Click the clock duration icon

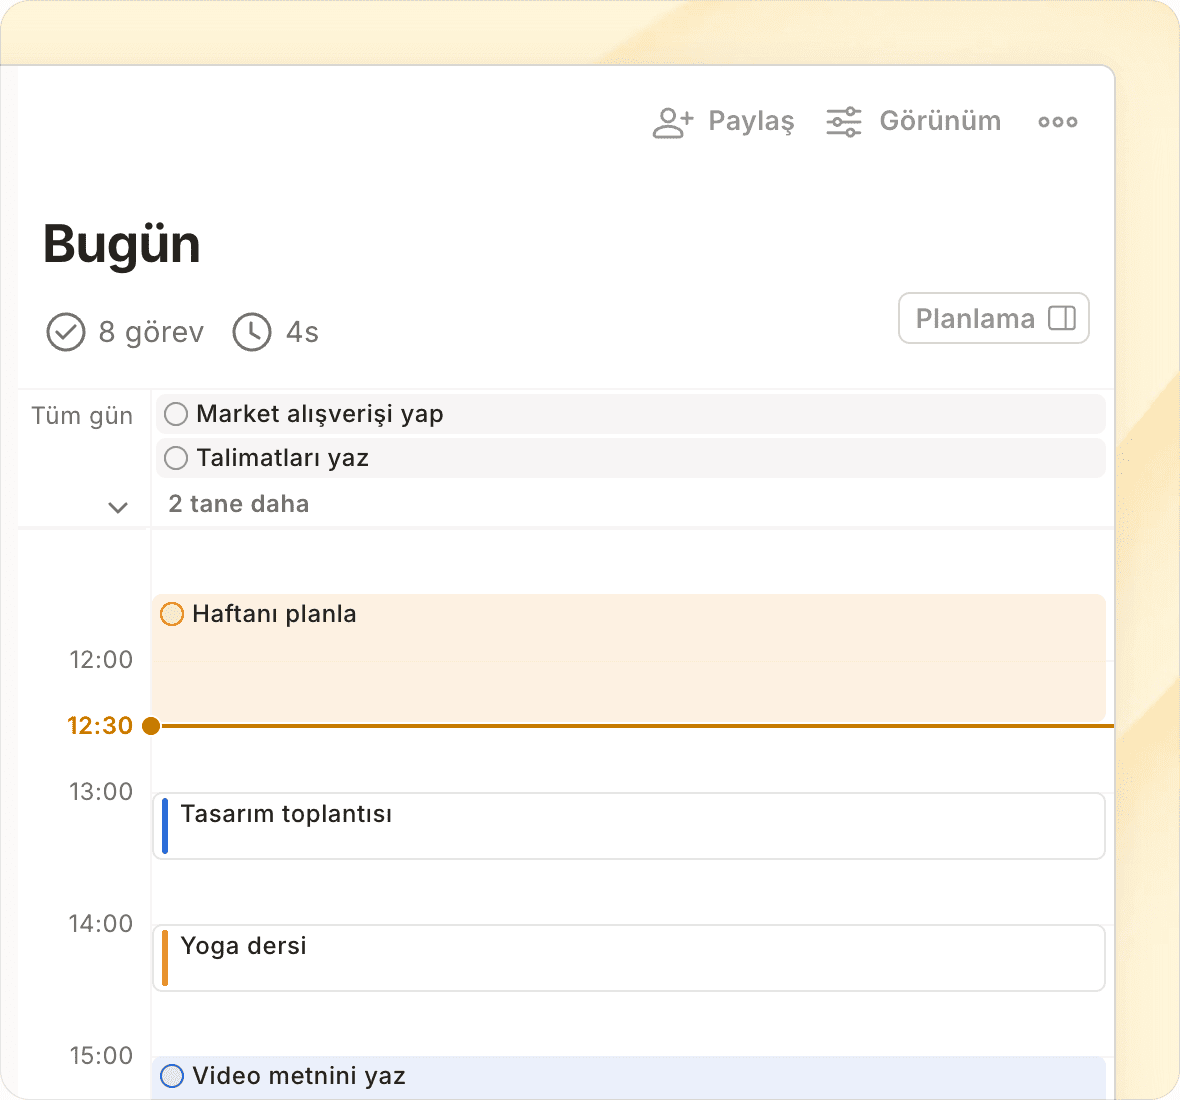pyautogui.click(x=252, y=332)
